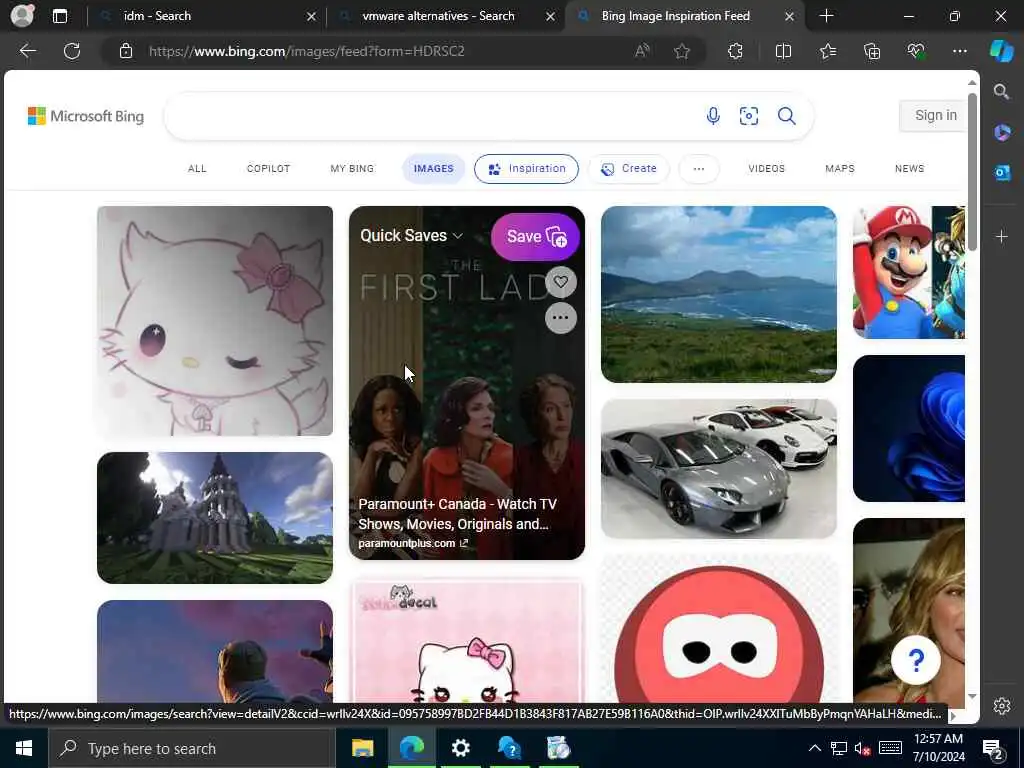Screen dimensions: 1024x768
Task: Expand the Quick Saves dropdown
Action: pos(411,236)
